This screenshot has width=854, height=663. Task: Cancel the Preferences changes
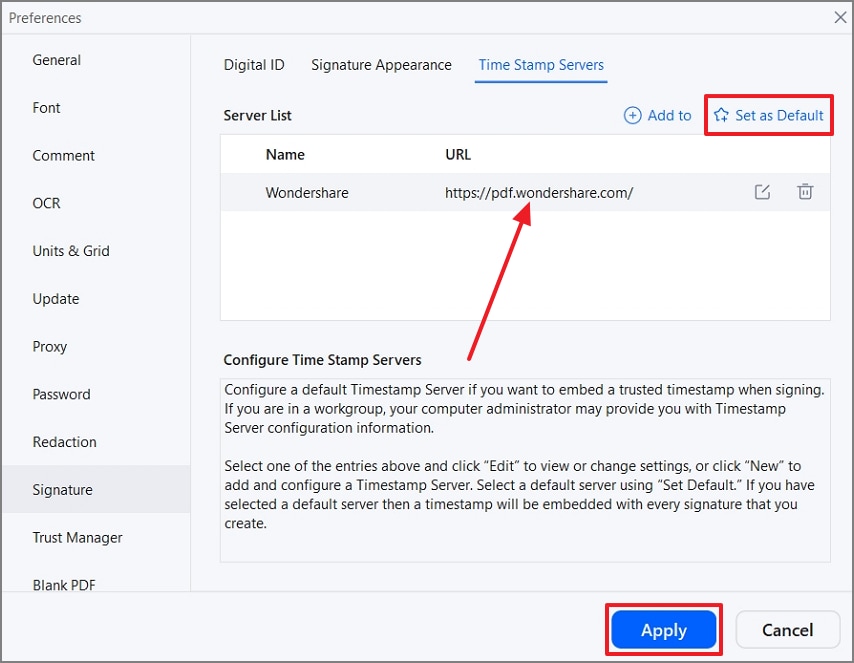pyautogui.click(x=787, y=630)
